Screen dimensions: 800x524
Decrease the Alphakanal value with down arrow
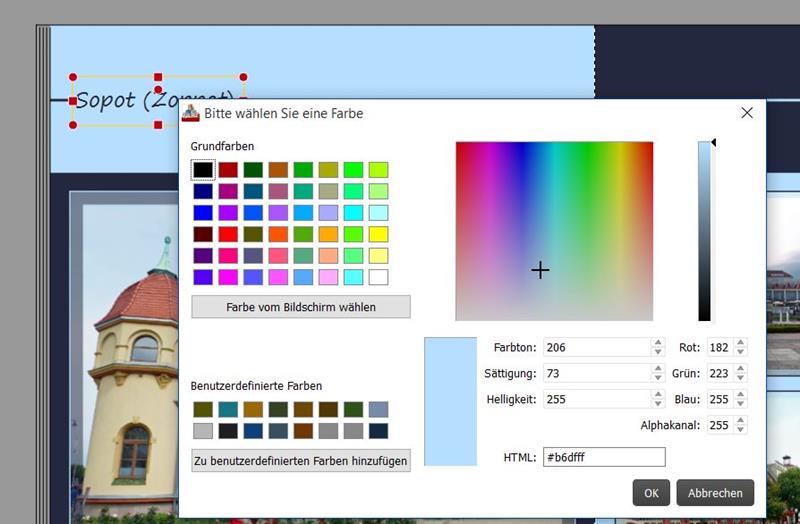pos(740,430)
